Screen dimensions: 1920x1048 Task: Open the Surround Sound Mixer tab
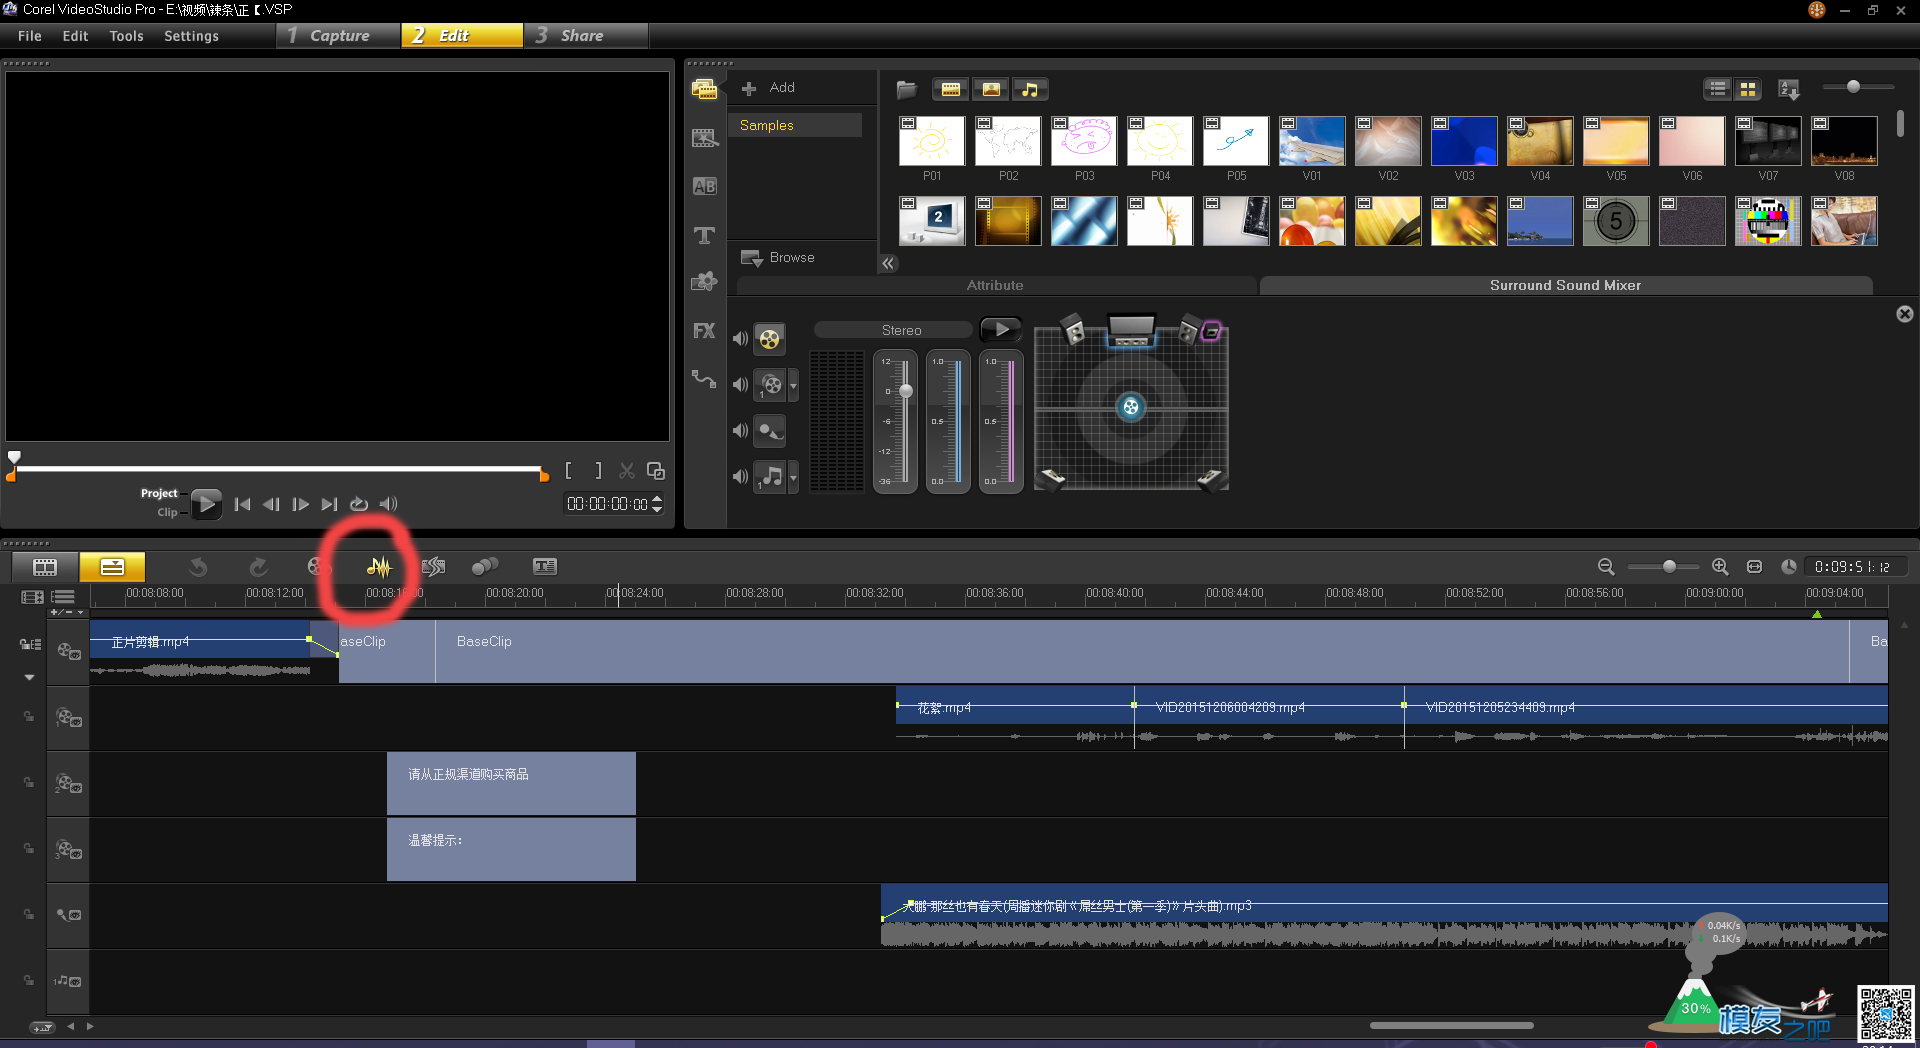tap(1565, 285)
